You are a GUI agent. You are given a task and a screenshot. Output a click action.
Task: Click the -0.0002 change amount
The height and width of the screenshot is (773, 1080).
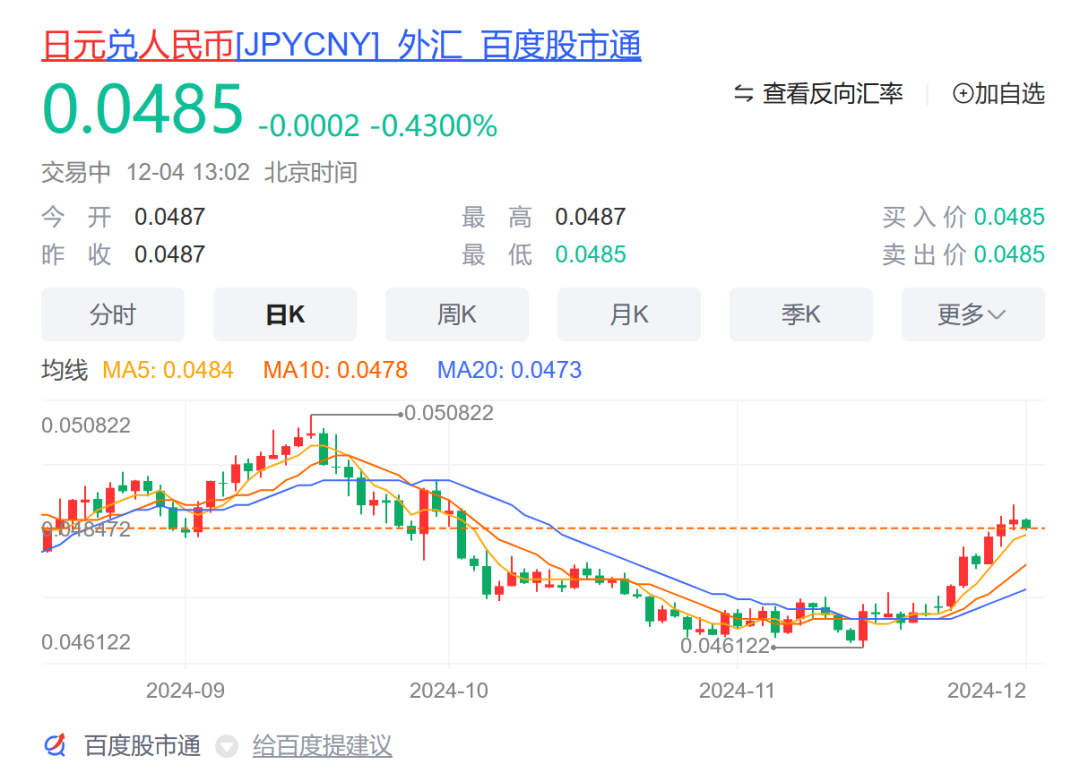pyautogui.click(x=309, y=126)
